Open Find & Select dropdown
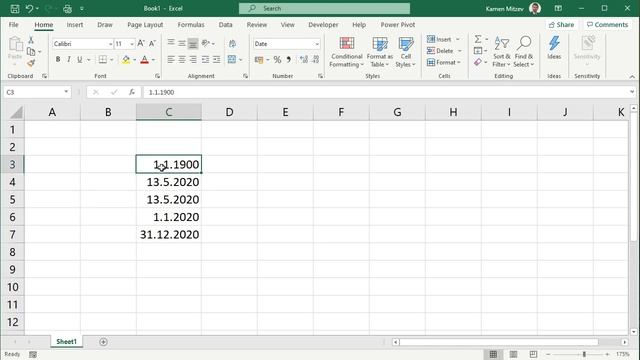The height and width of the screenshot is (360, 640). click(524, 52)
